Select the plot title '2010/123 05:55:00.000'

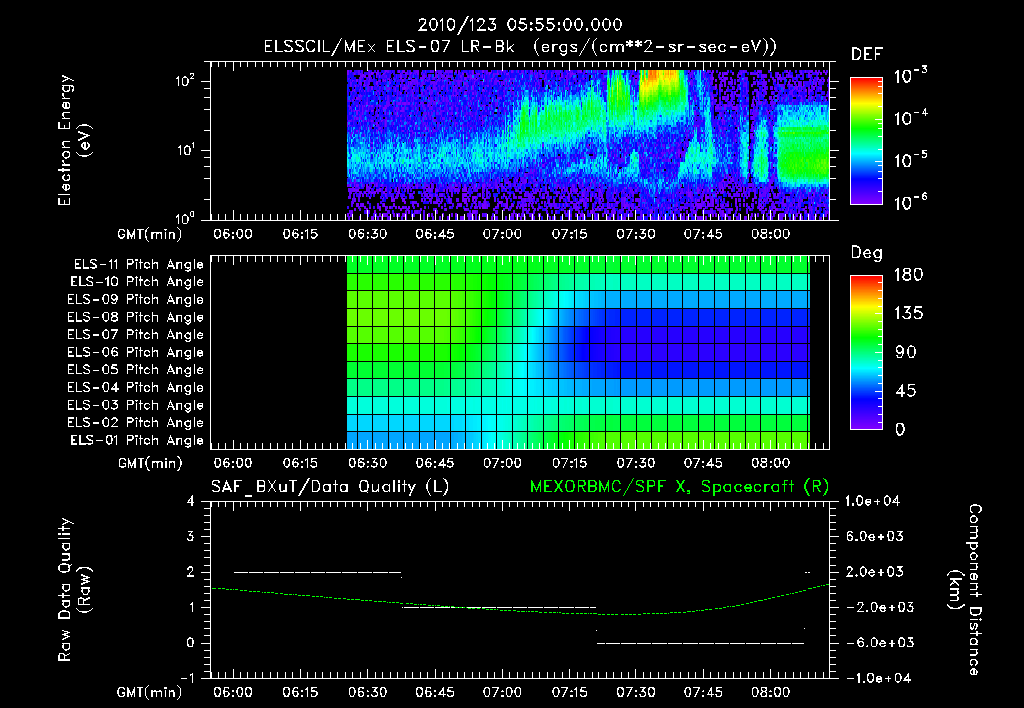point(520,25)
